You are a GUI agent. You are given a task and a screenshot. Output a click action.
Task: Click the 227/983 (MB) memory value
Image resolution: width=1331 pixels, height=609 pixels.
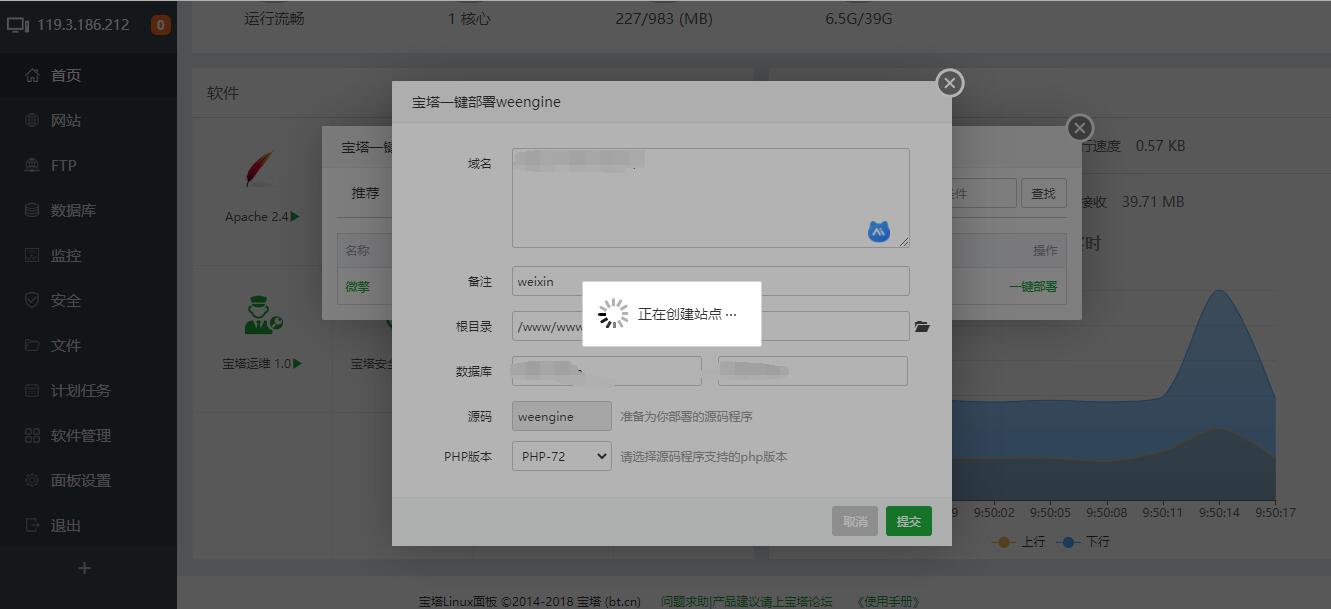coord(664,18)
